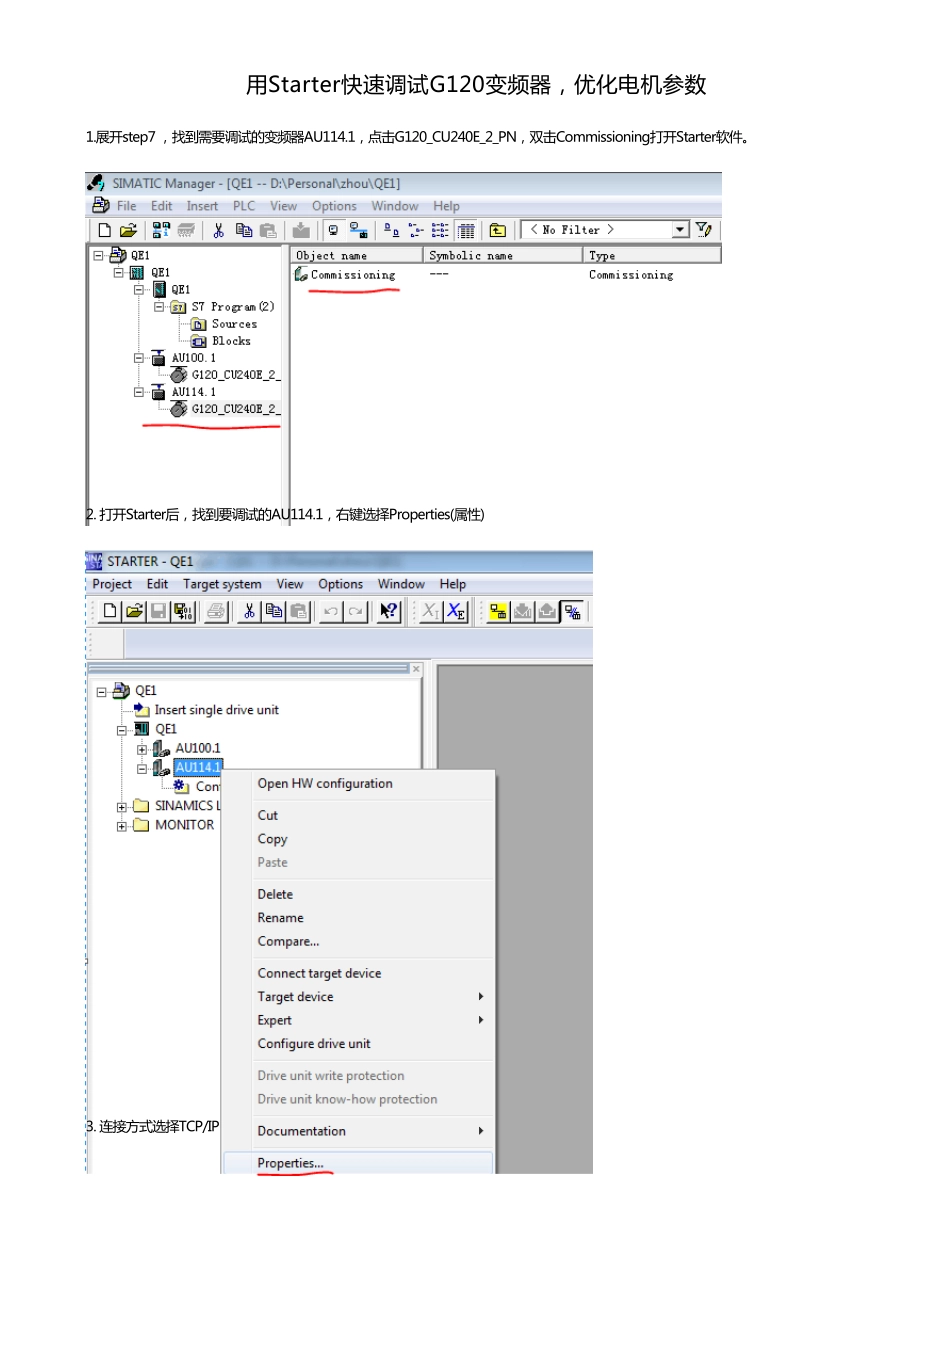This screenshot has width=950, height=1345.
Task: Click Cut scissors icon in SIMATIC Manager
Action: 219,230
